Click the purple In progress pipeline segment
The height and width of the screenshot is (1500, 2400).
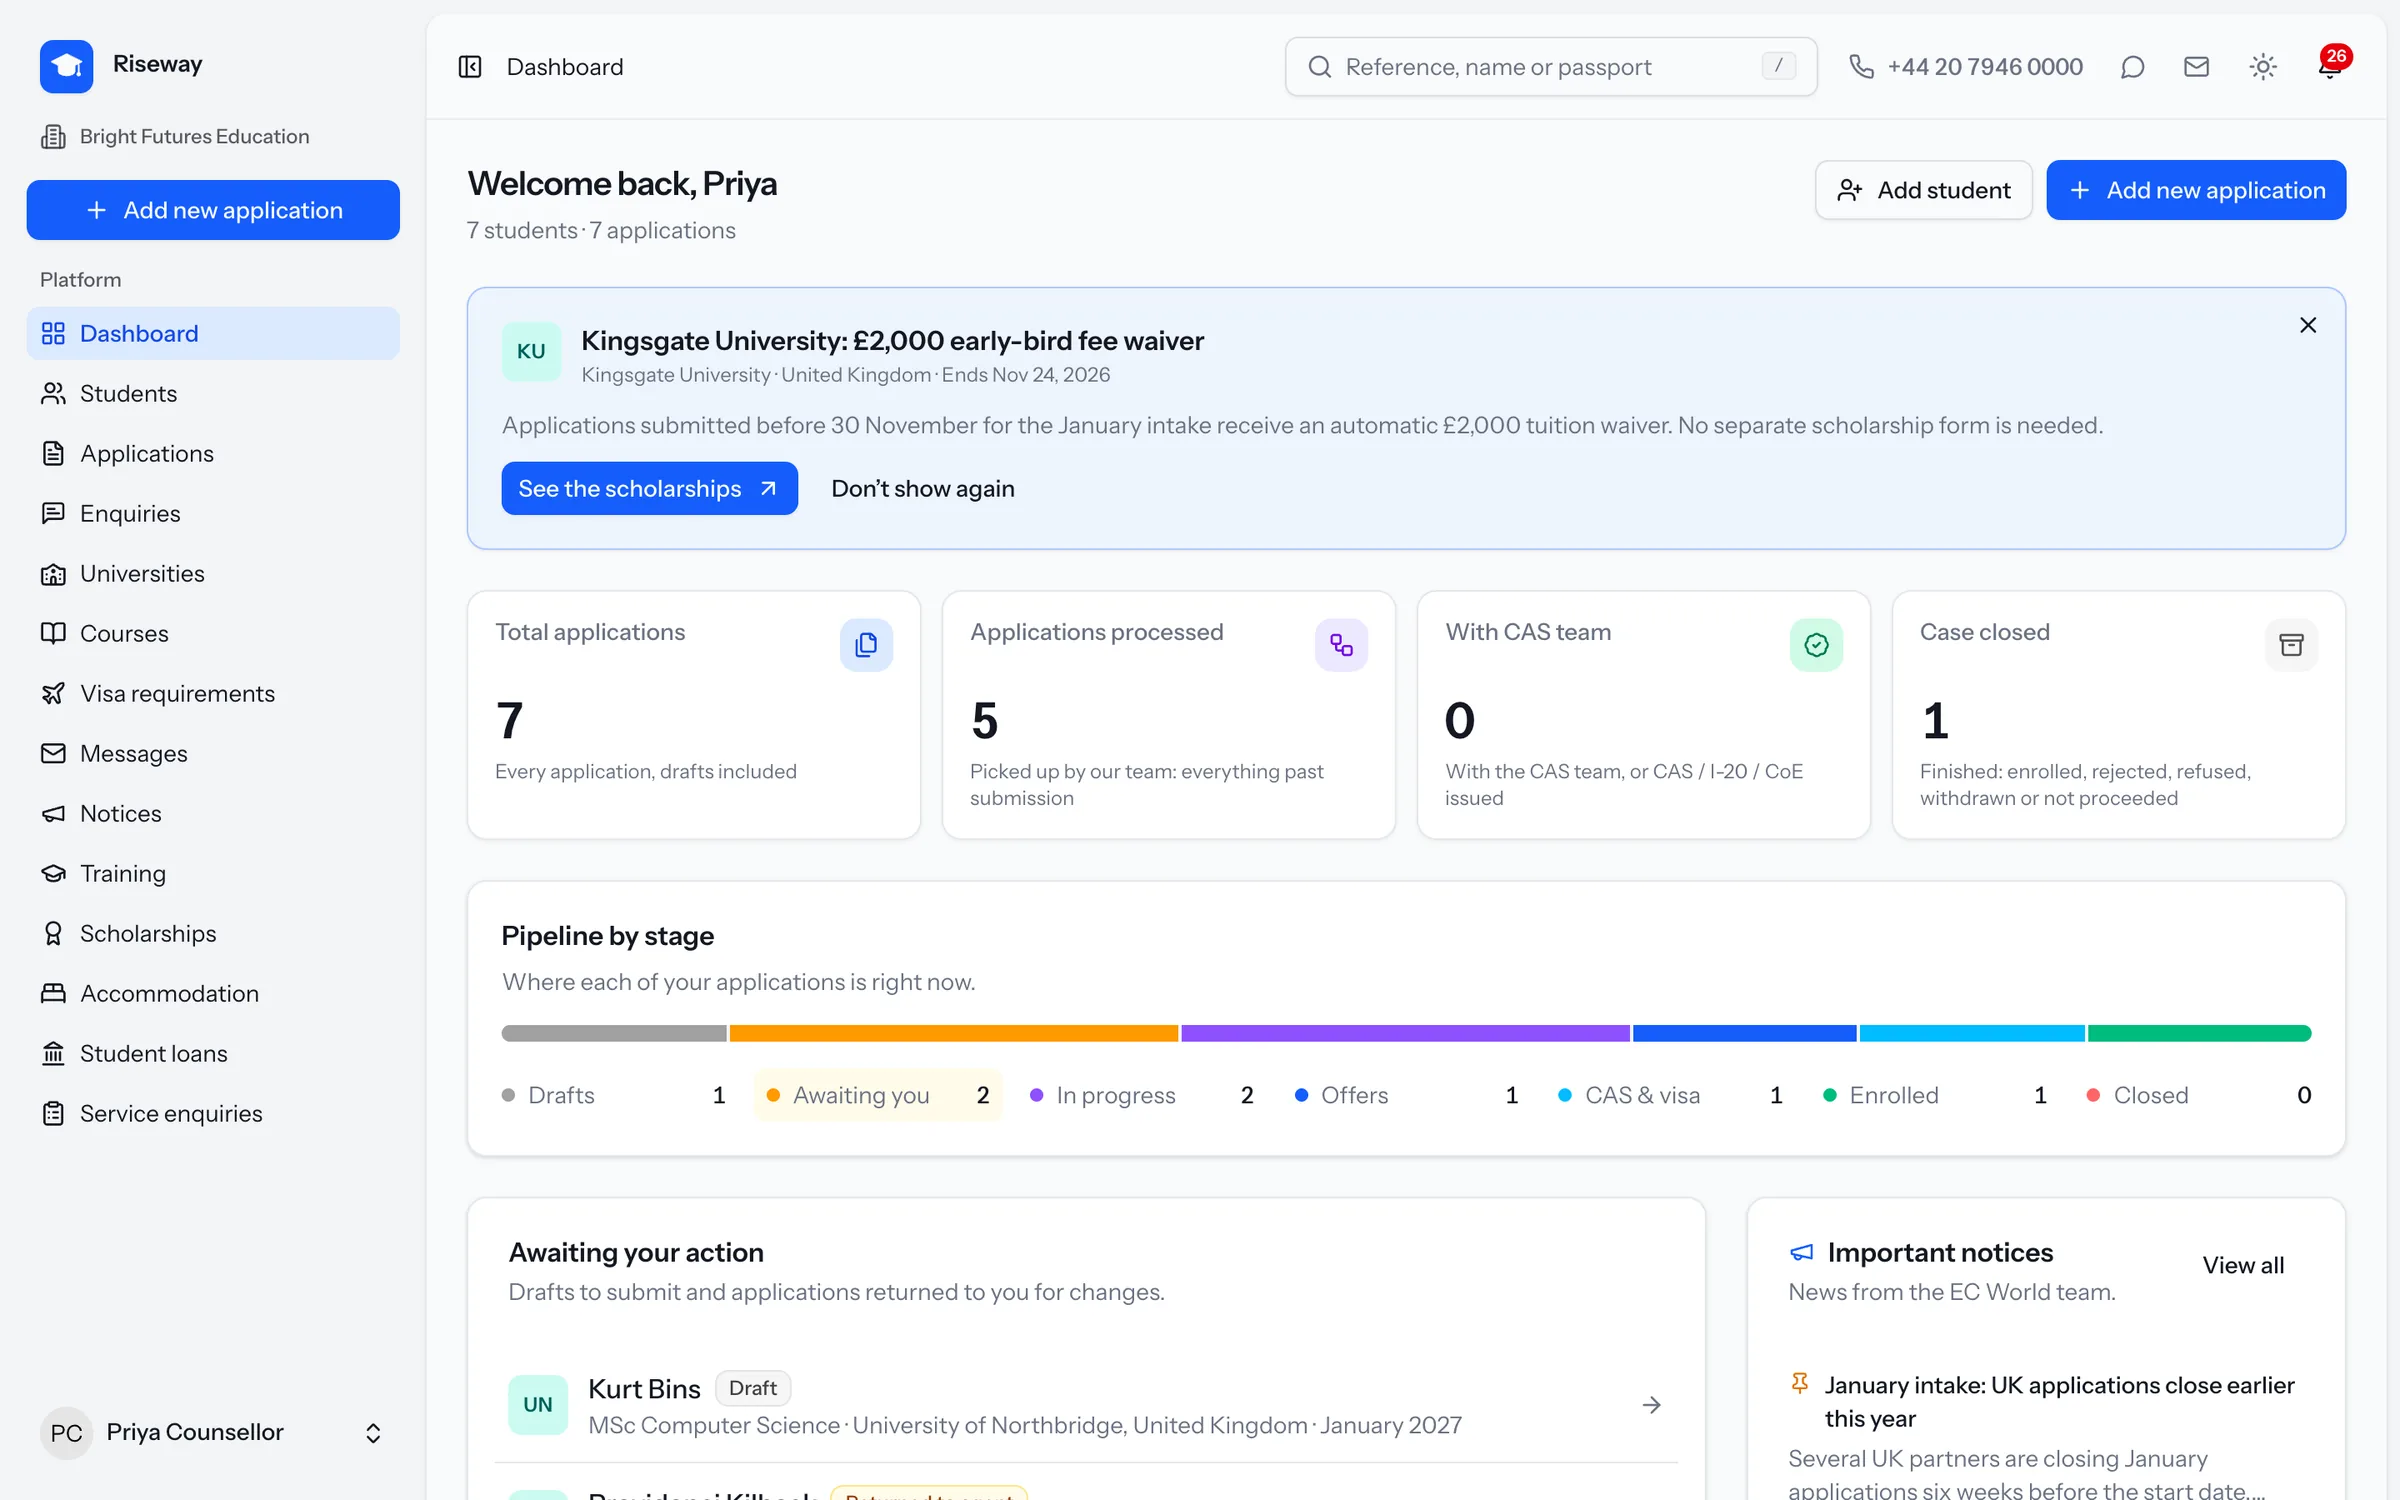[x=1405, y=1034]
